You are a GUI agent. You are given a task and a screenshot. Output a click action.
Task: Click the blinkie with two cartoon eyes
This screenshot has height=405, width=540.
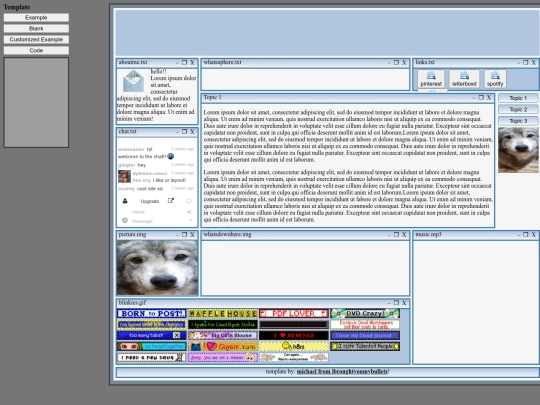[152, 346]
